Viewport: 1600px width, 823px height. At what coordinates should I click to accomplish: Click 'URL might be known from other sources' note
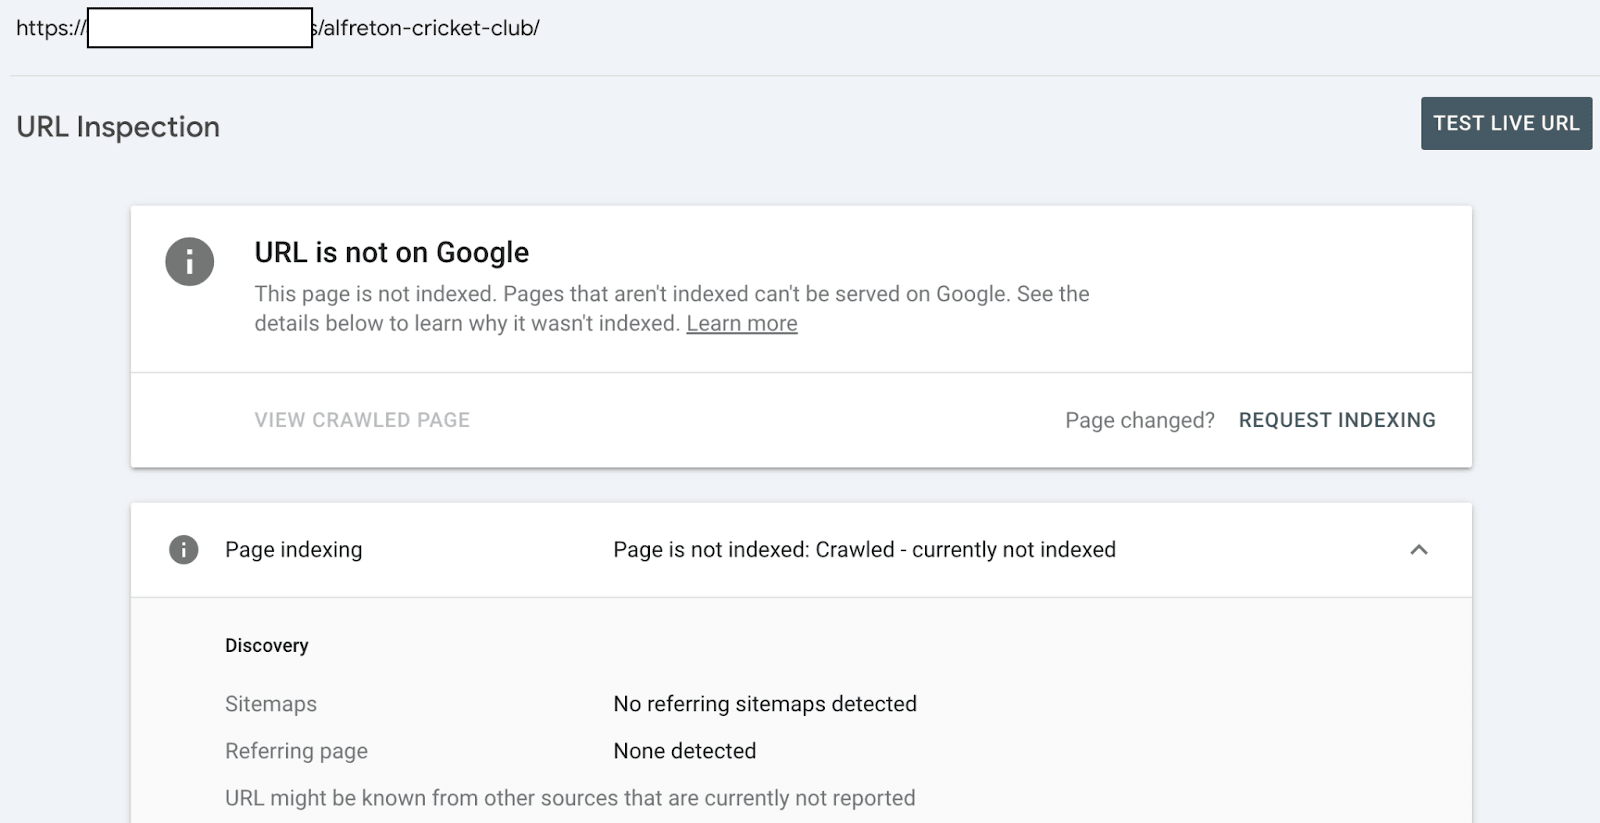(x=569, y=798)
